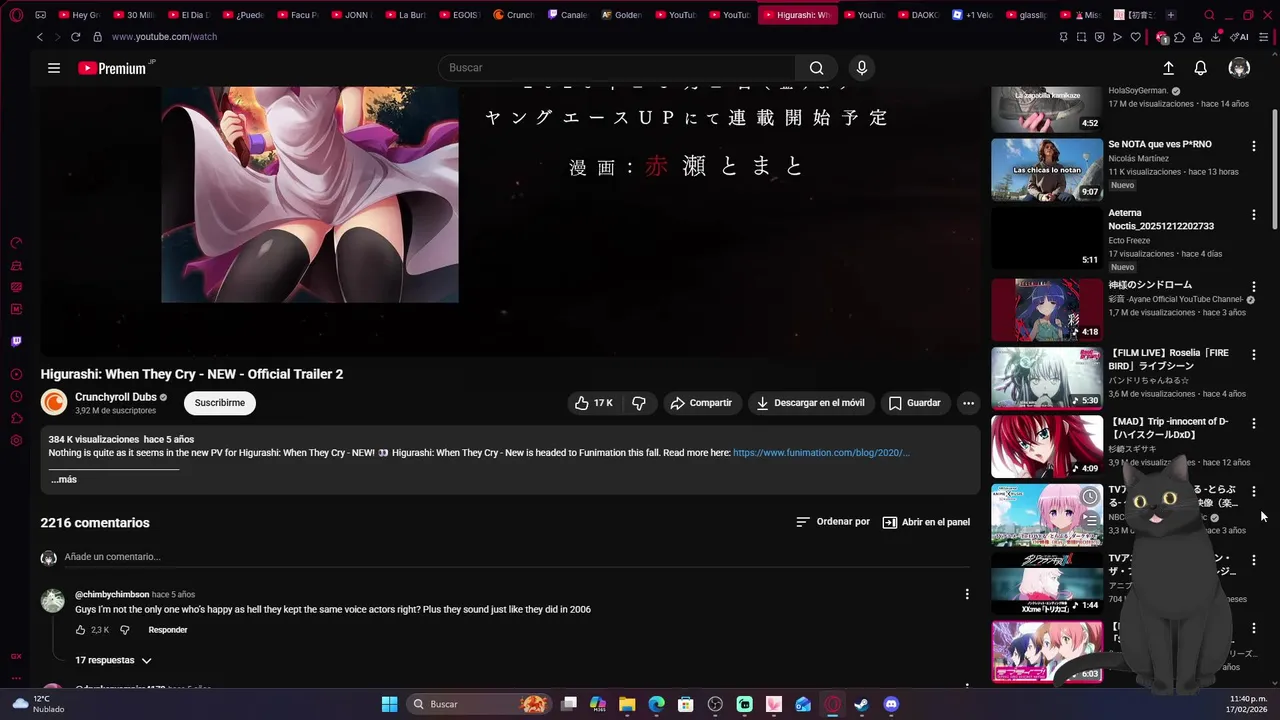The width and height of the screenshot is (1280, 720).
Task: Switch to the Crunchyroll browser tab
Action: click(513, 15)
